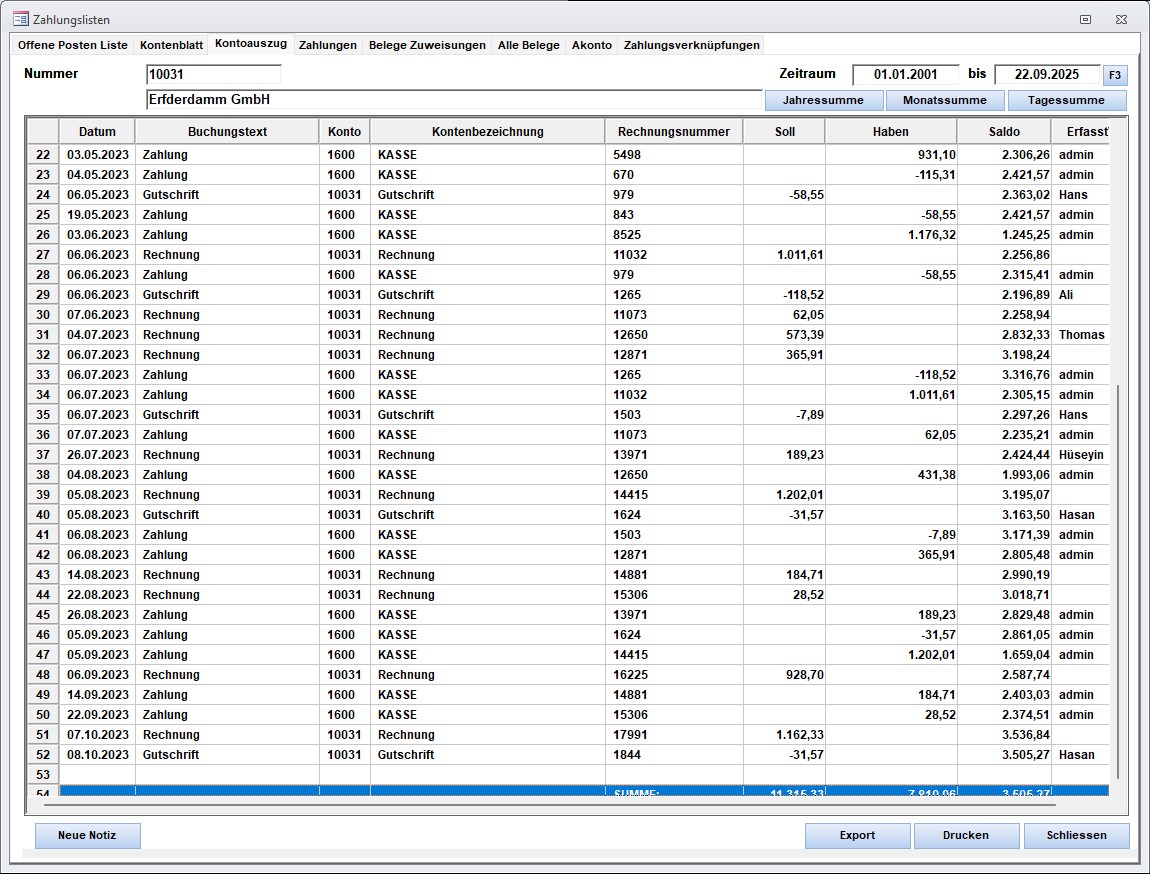Select the Zahlungen tab
The width and height of the screenshot is (1150, 874).
[x=327, y=45]
